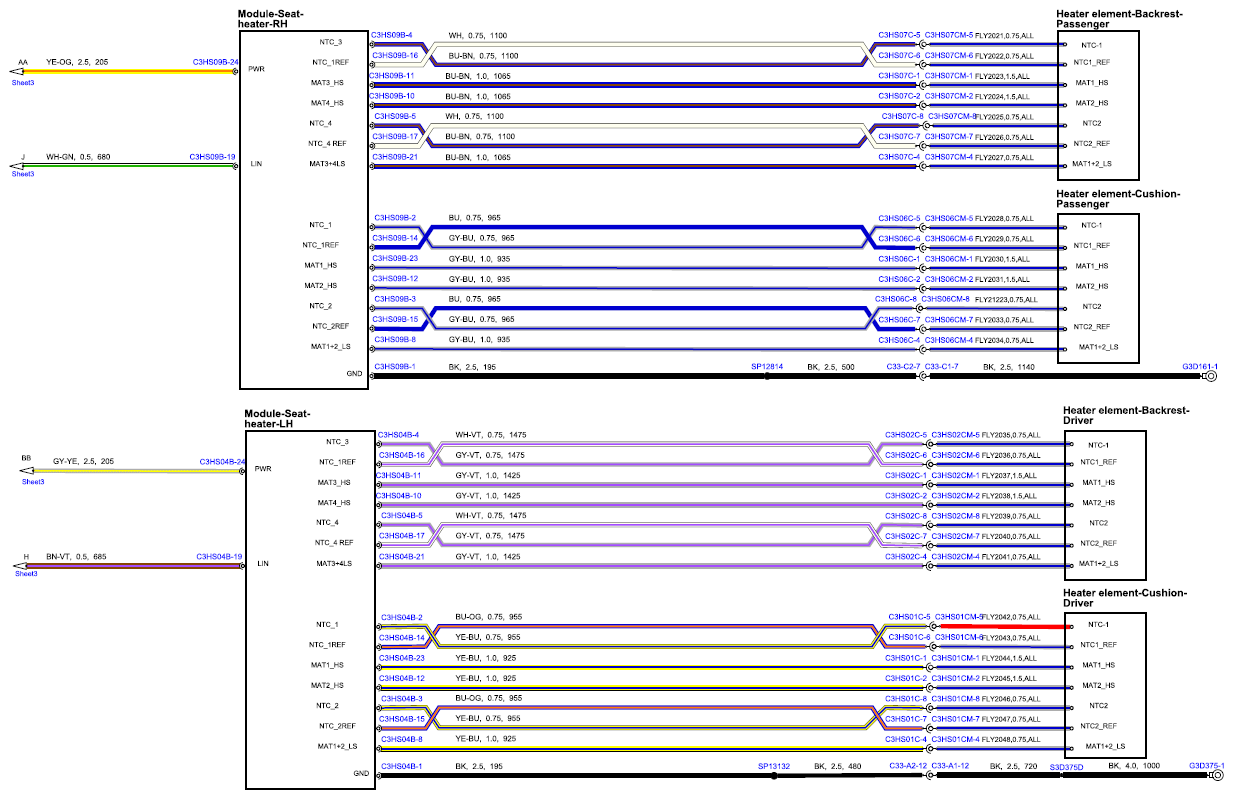
Task: Select wire label BK, 2.5, 1140
Action: (1008, 367)
